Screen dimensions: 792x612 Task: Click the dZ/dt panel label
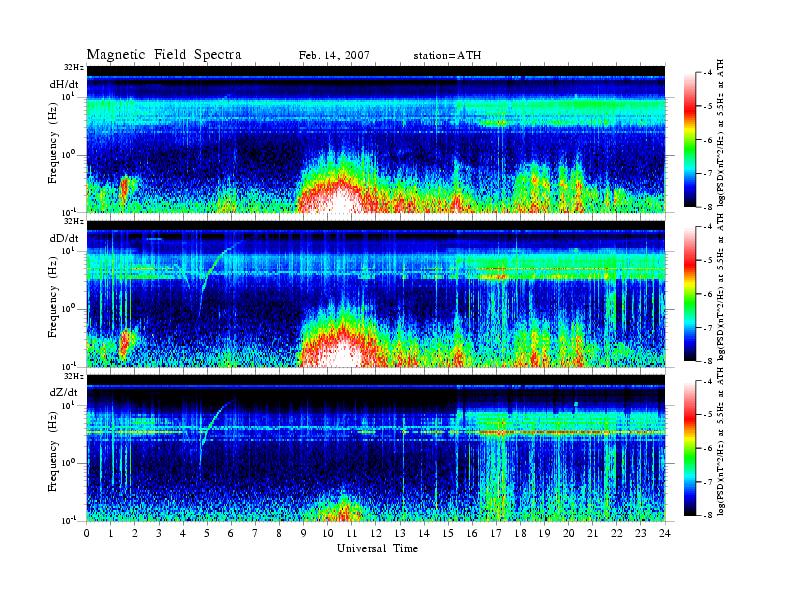click(x=64, y=392)
